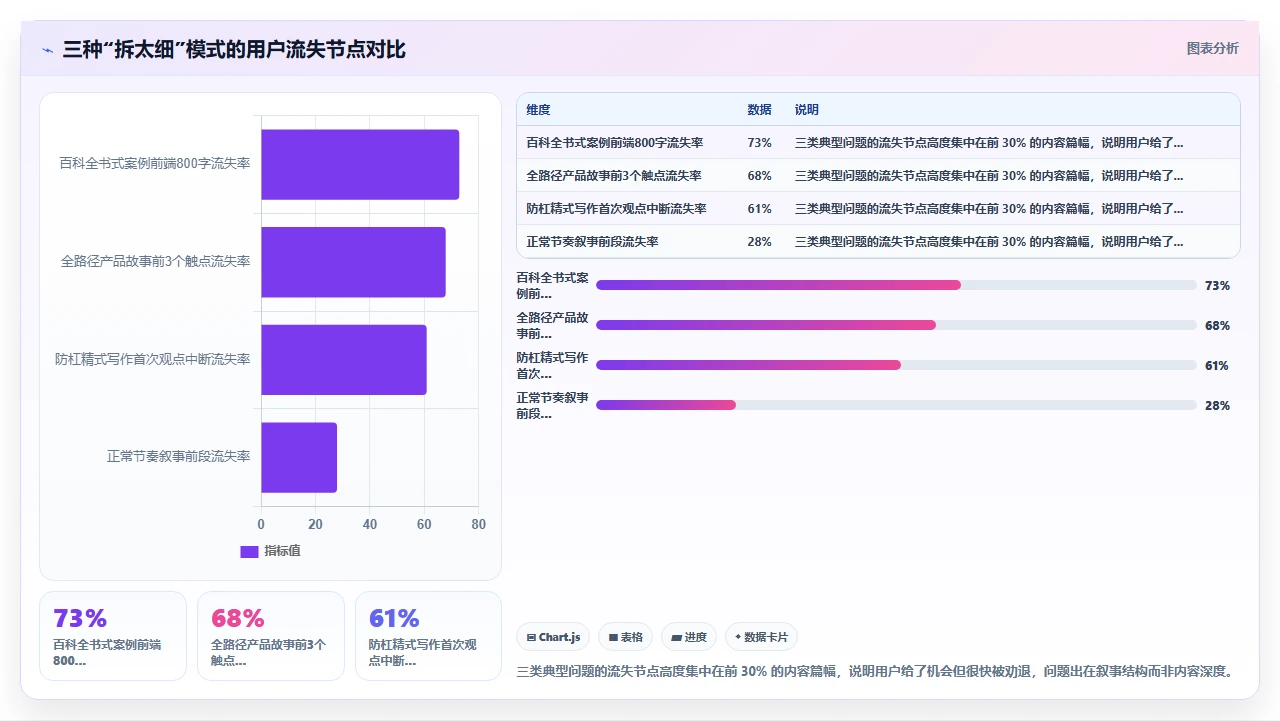
Task: Click the 说明 column header
Action: click(x=807, y=110)
